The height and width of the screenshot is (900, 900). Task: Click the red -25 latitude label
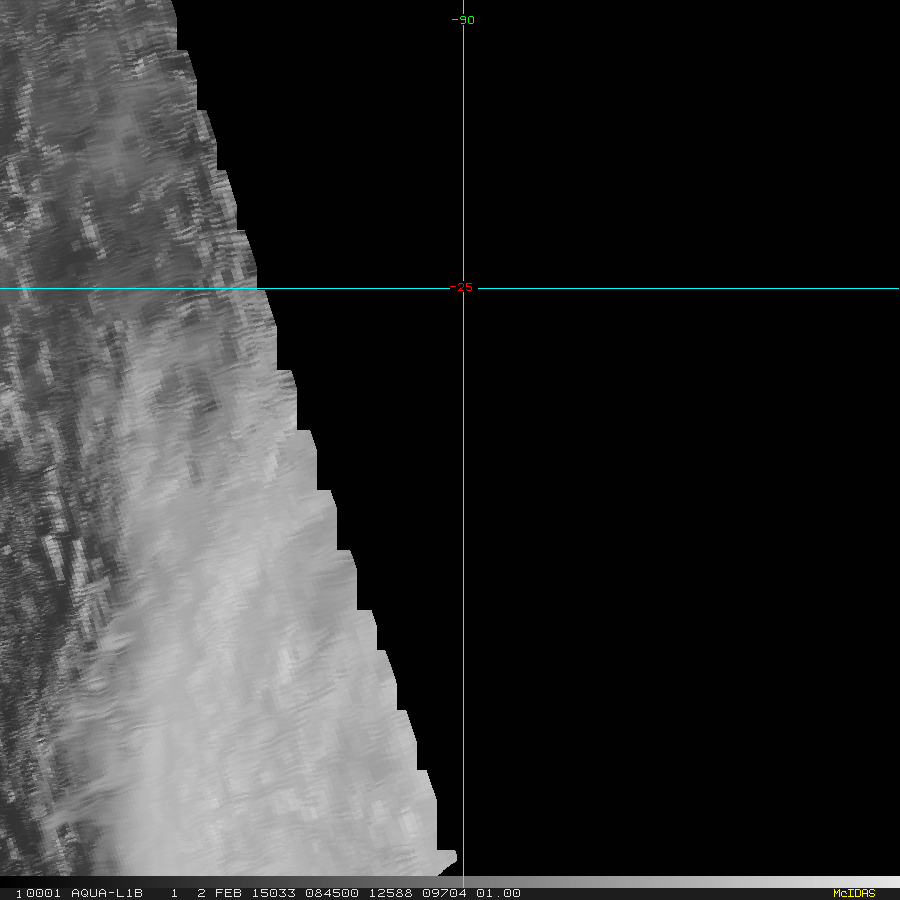[x=462, y=288]
